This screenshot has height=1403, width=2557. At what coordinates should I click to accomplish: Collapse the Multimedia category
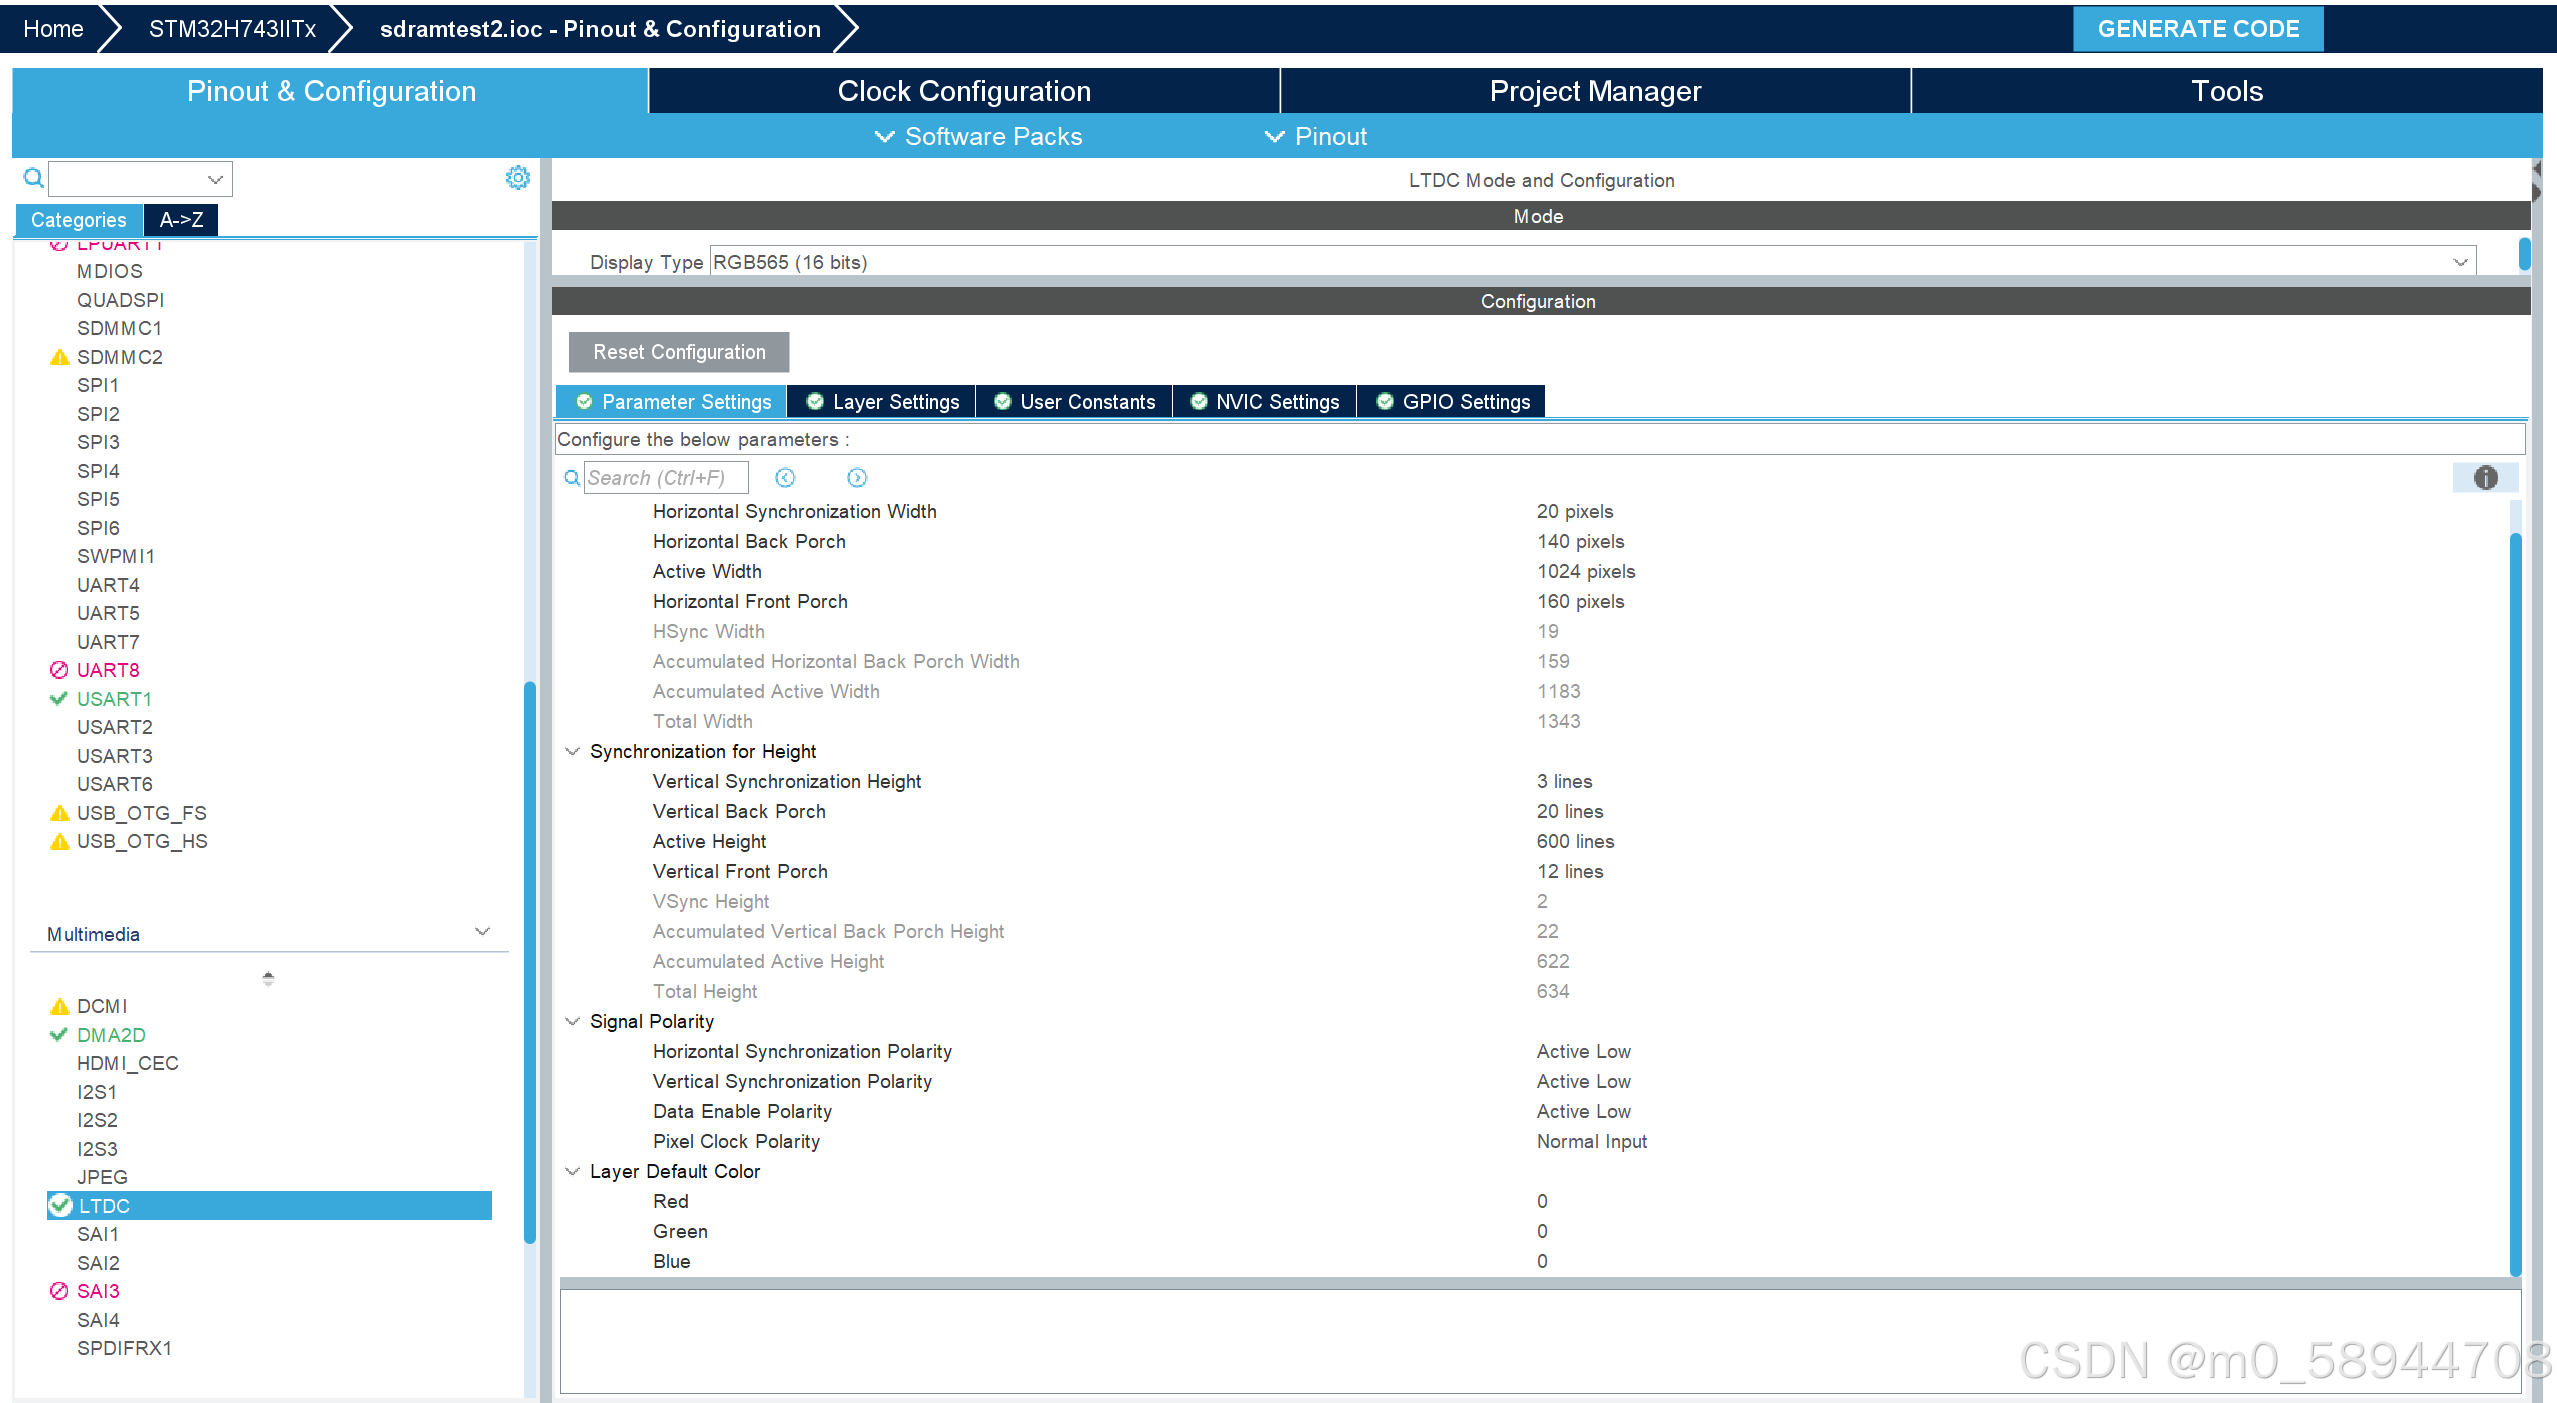pos(482,932)
